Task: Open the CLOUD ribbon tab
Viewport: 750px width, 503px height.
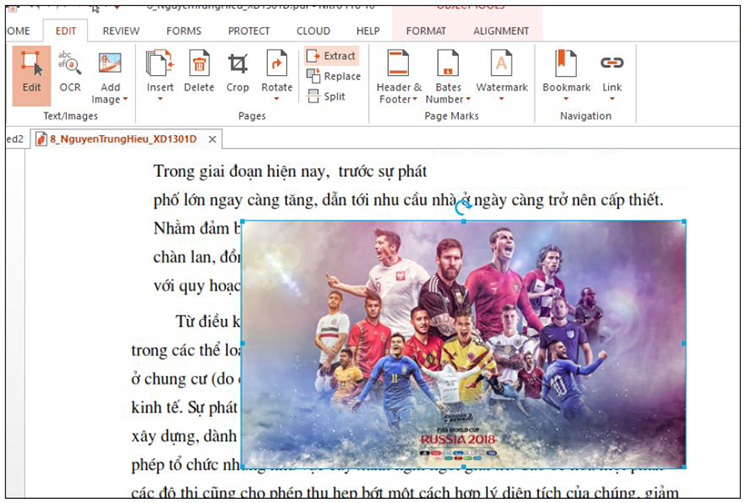Action: pyautogui.click(x=313, y=31)
